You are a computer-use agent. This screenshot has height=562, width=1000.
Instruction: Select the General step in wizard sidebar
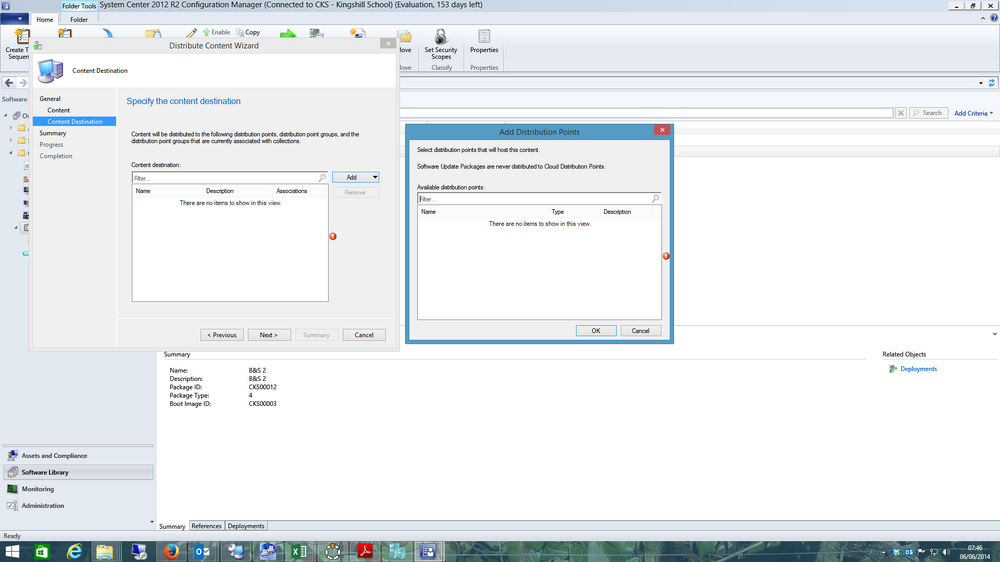tap(50, 99)
